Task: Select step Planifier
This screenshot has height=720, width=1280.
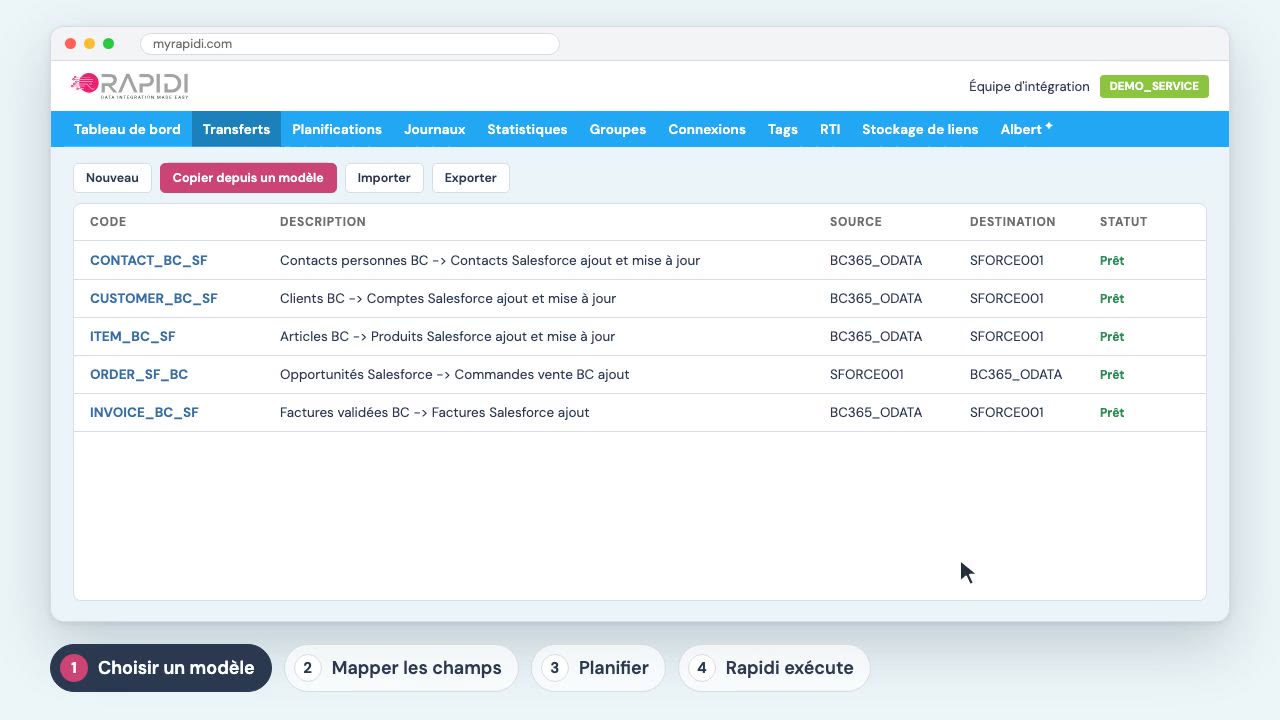Action: tap(598, 668)
